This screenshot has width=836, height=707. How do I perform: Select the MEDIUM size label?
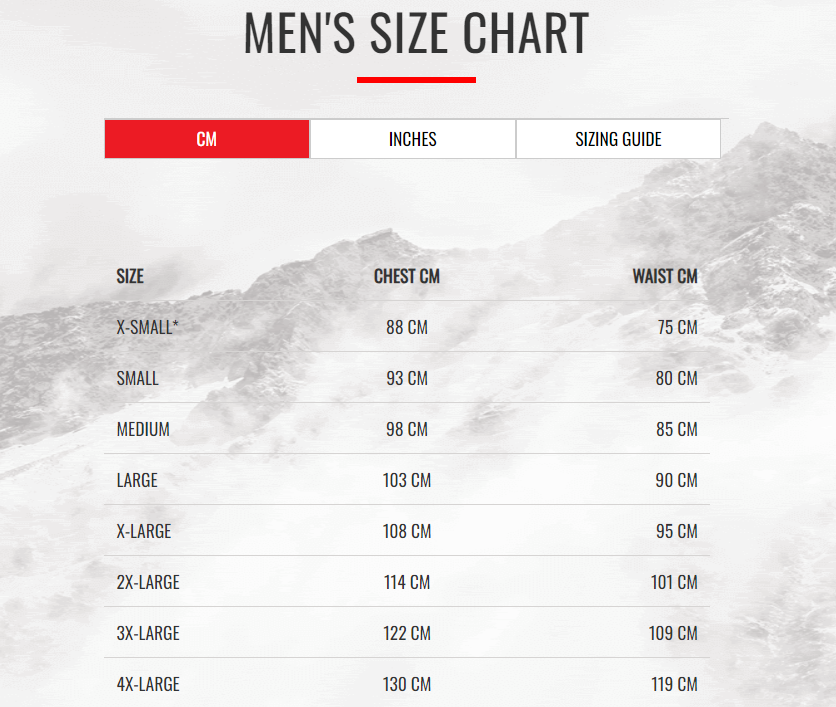pyautogui.click(x=141, y=429)
